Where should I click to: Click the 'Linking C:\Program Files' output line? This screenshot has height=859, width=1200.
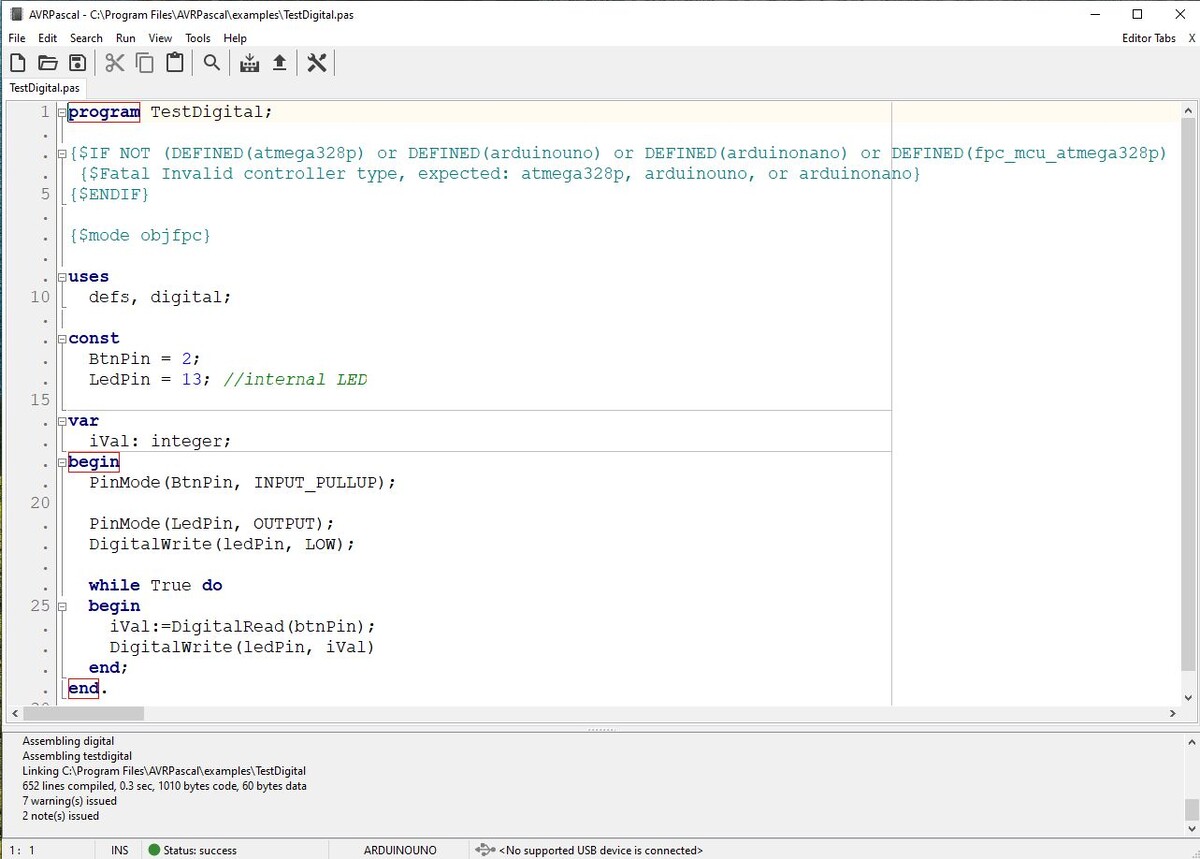[164, 771]
